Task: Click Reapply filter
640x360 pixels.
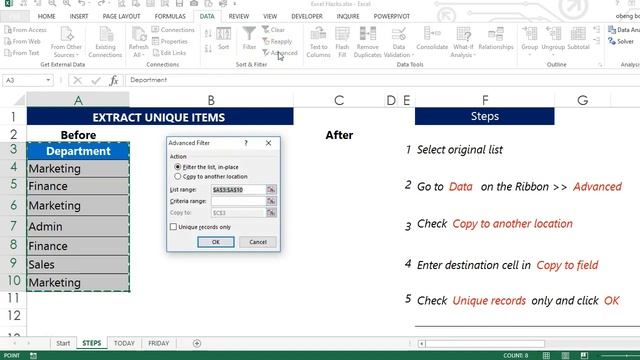Action: 277,41
